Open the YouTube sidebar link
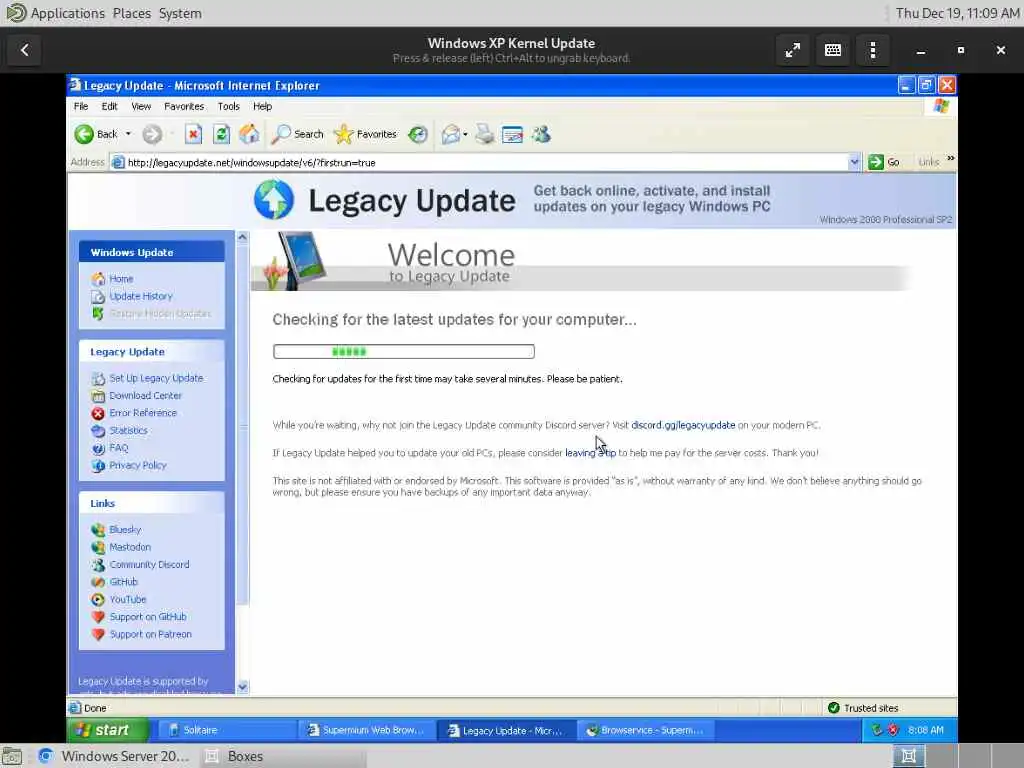1024x768 pixels. 128,600
